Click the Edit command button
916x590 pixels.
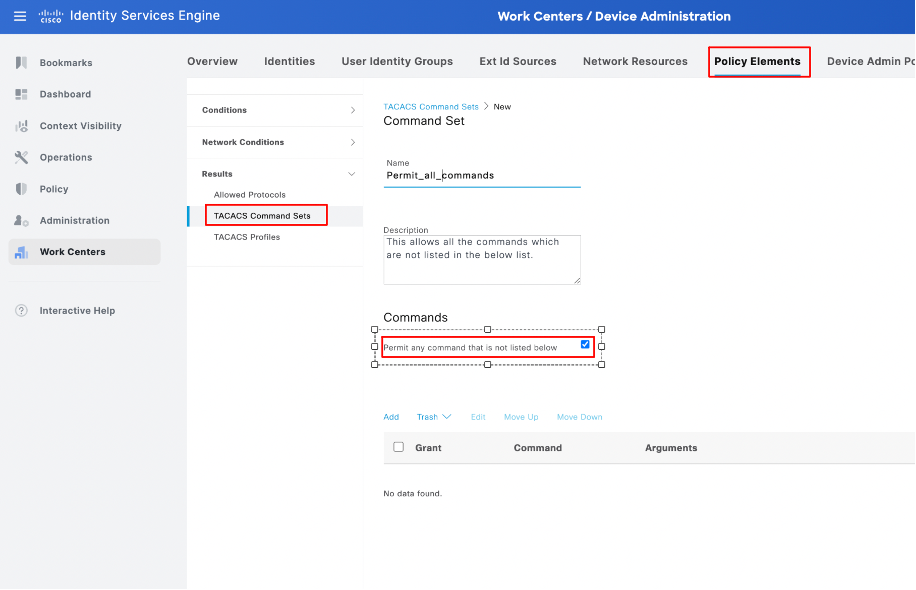click(478, 417)
